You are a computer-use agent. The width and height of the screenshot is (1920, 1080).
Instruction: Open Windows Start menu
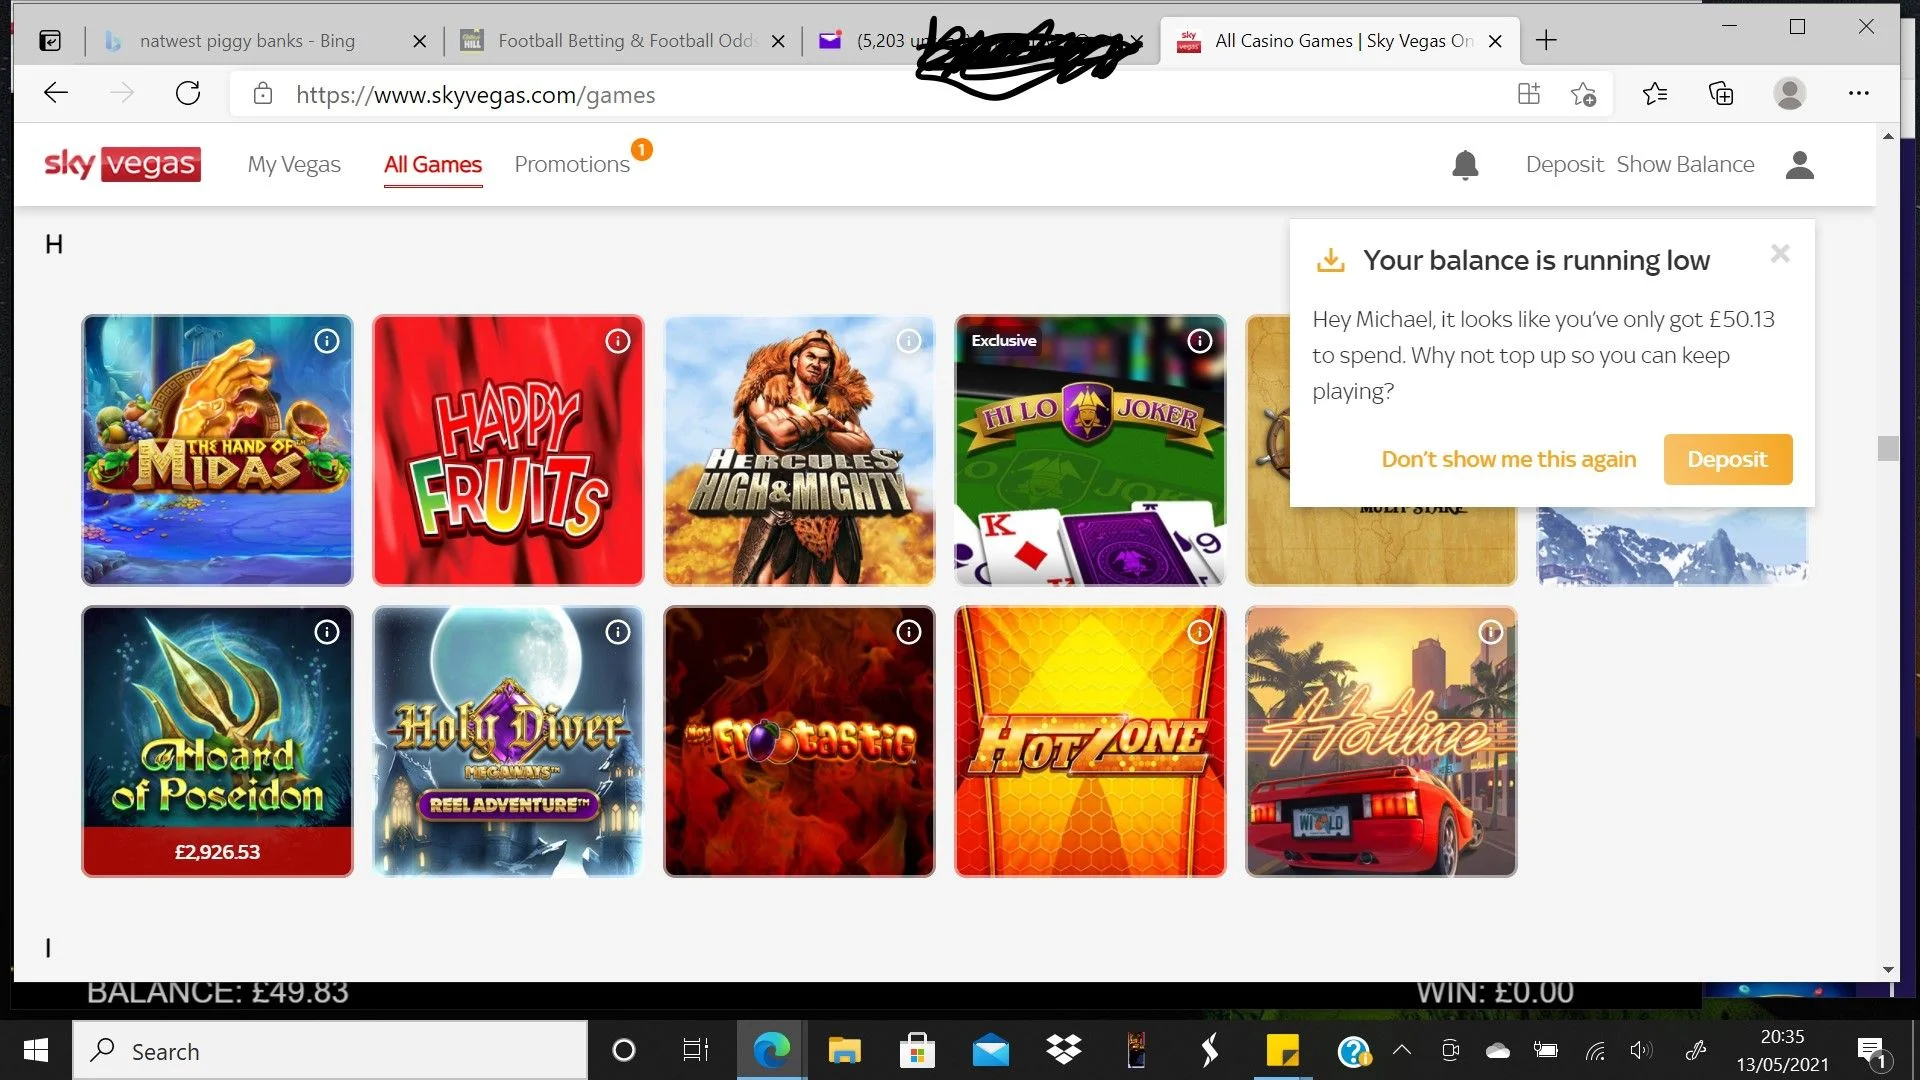[36, 1051]
